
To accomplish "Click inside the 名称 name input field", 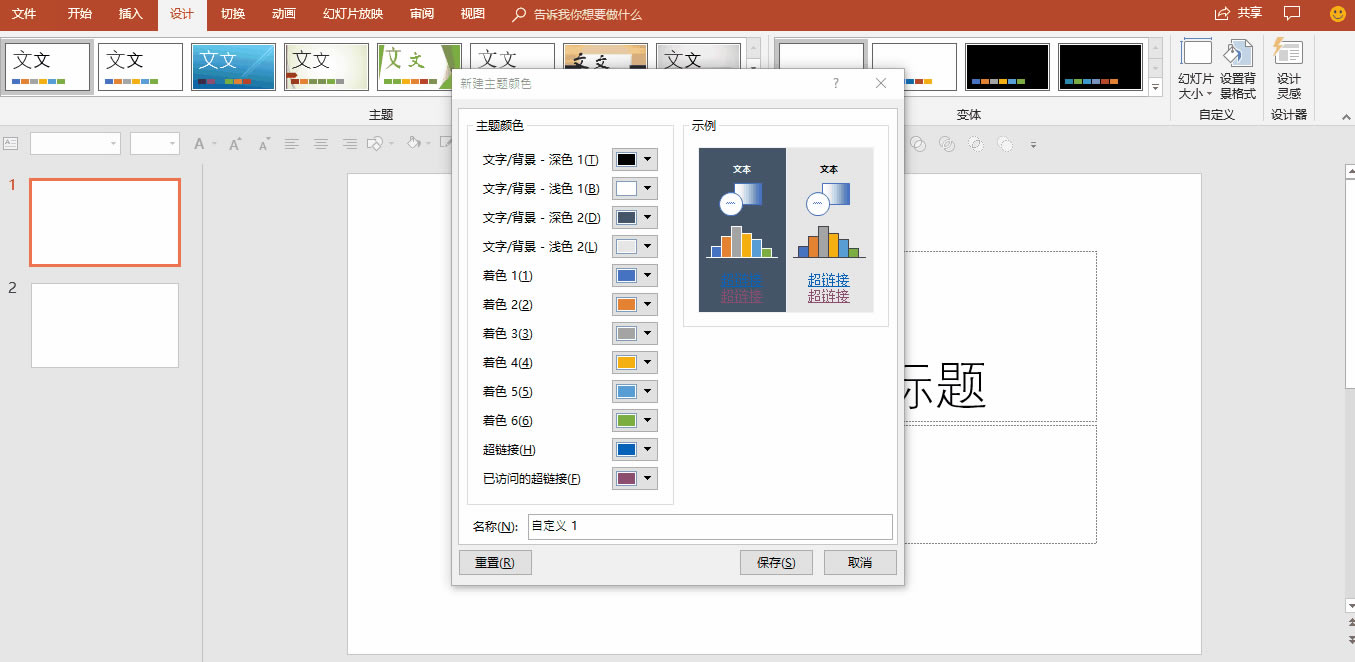I will click(710, 527).
